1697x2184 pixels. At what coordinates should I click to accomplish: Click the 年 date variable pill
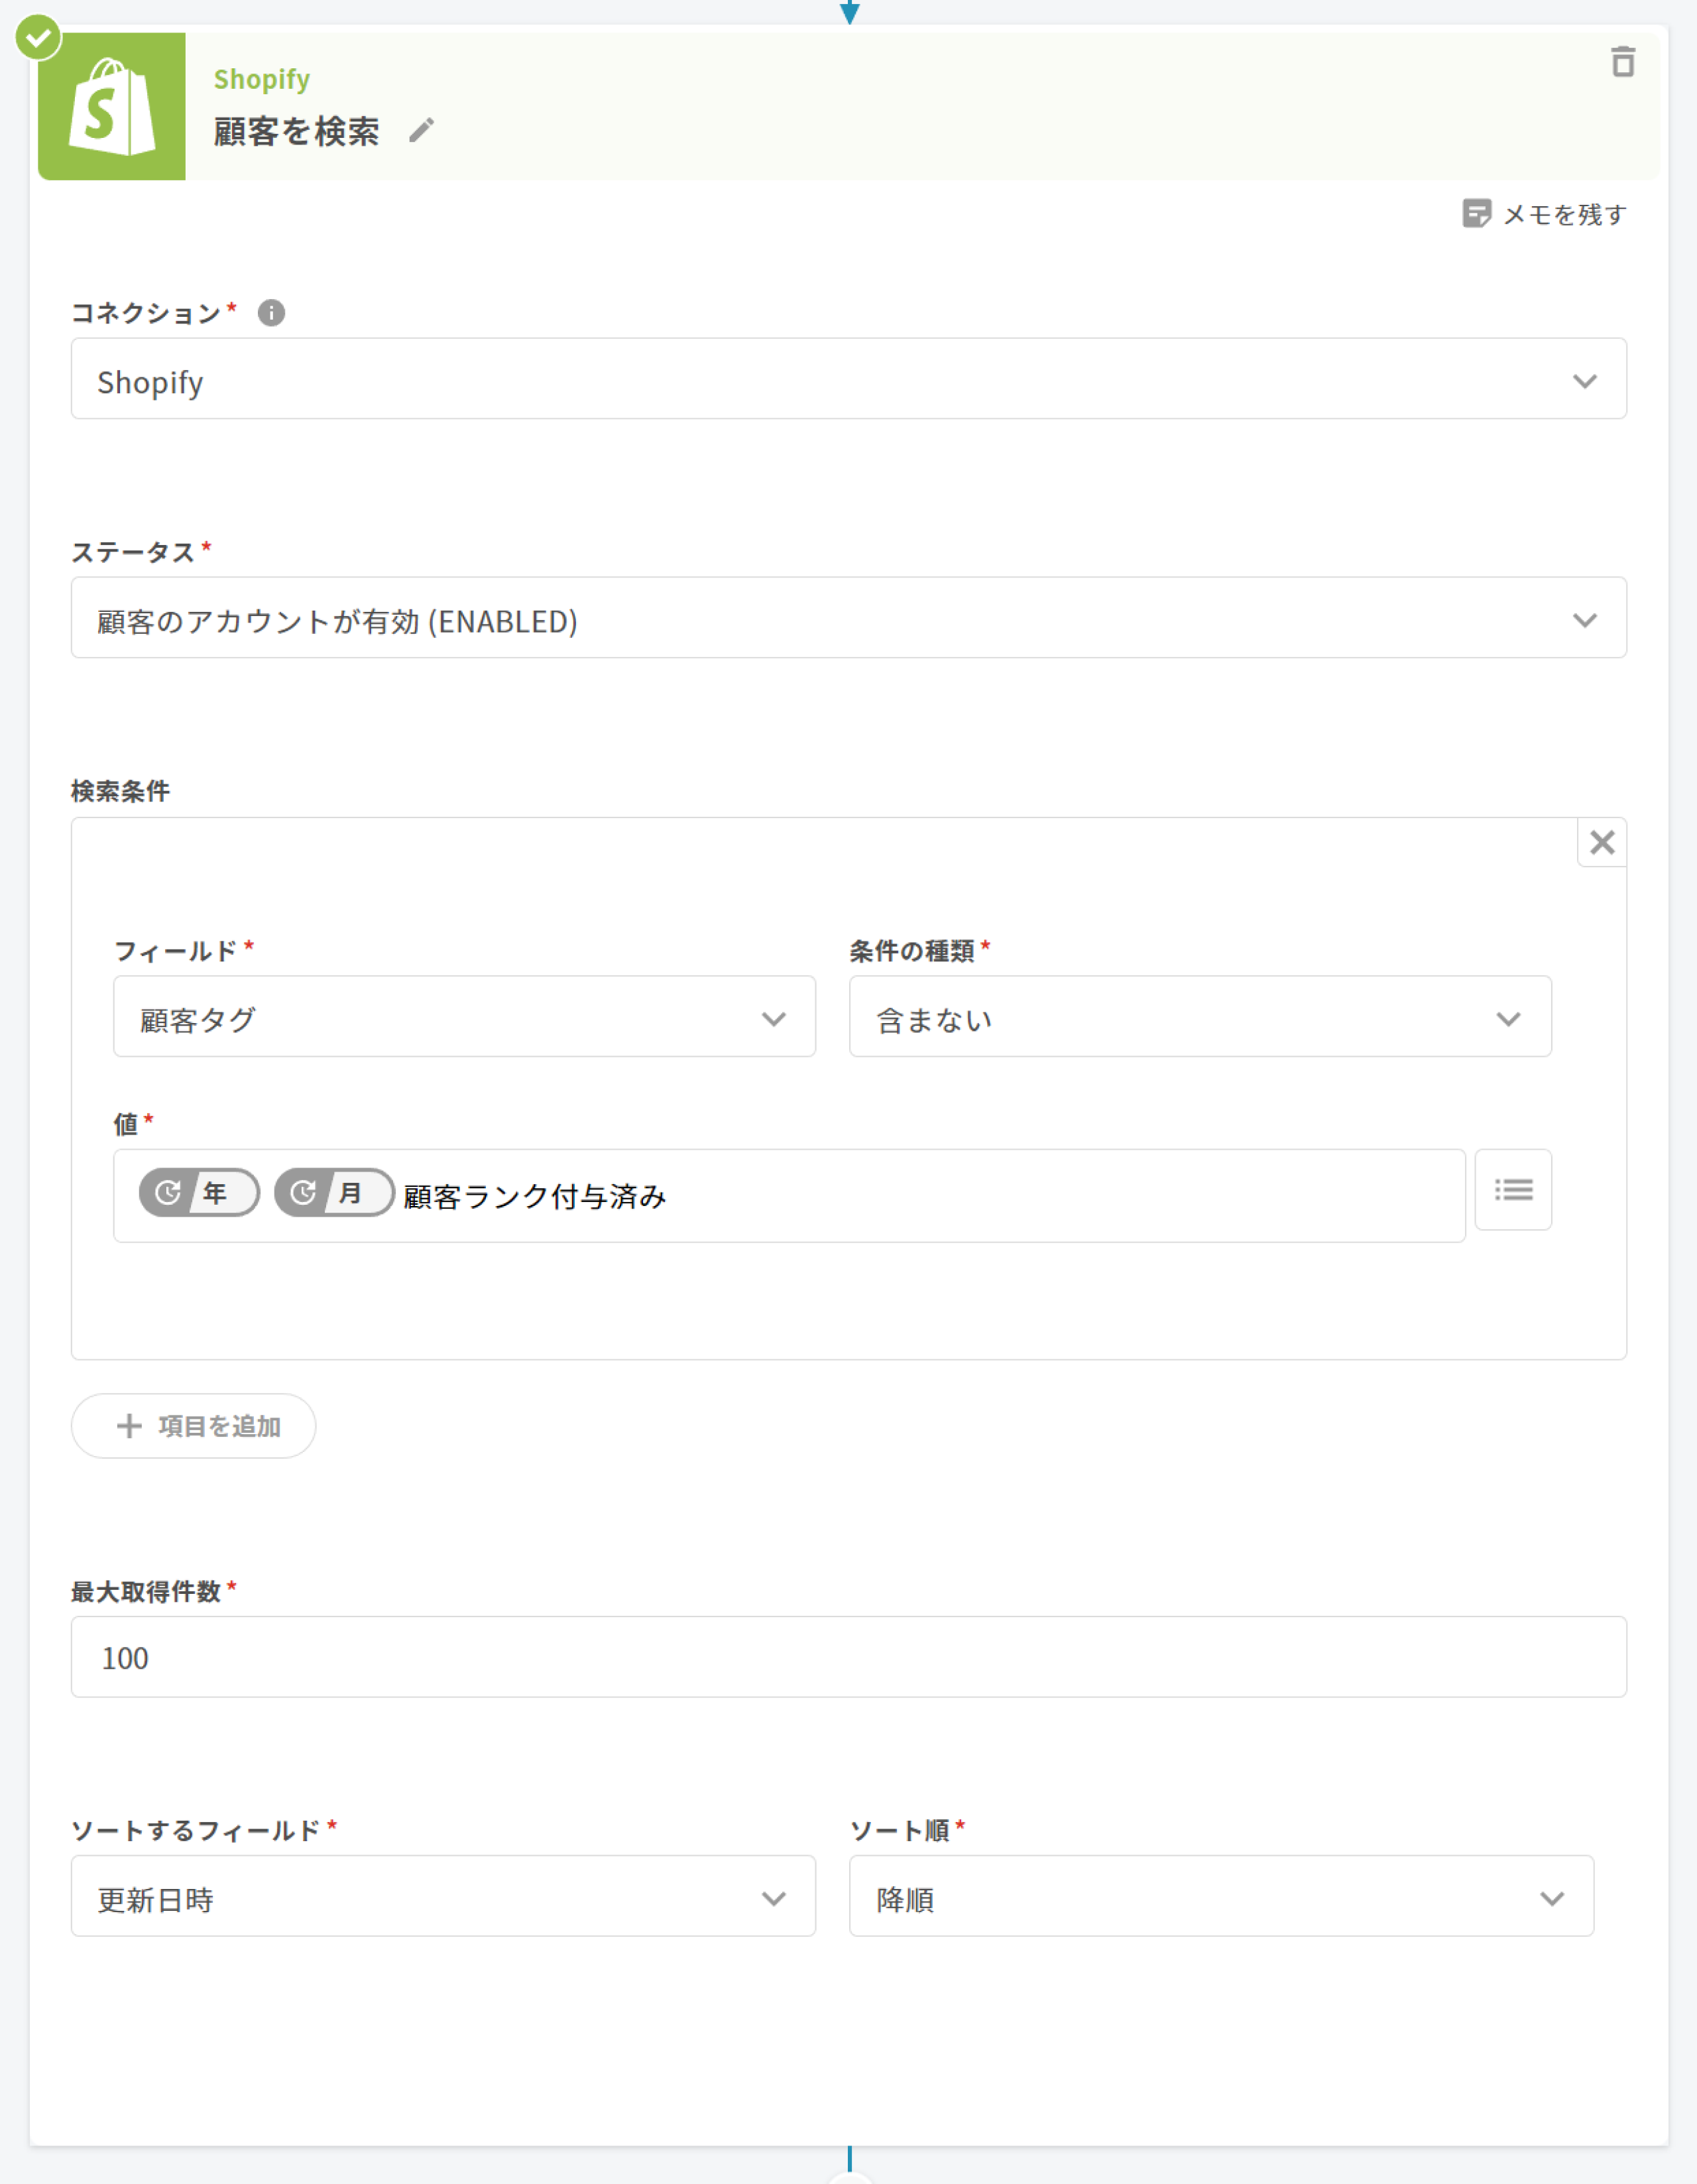click(199, 1192)
